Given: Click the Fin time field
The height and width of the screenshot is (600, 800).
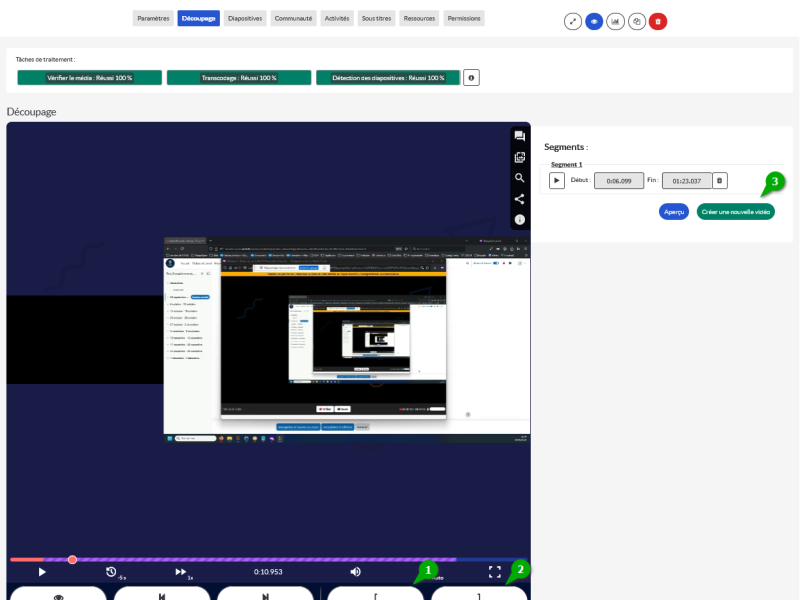Looking at the screenshot, I should [687, 181].
